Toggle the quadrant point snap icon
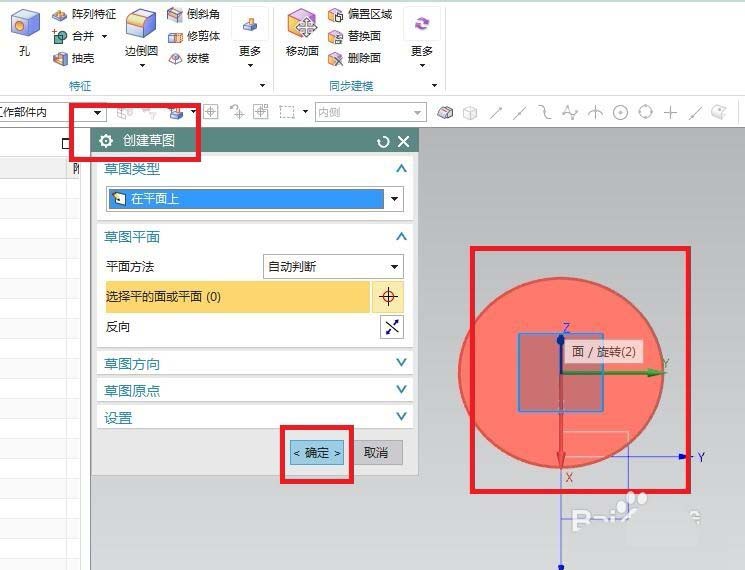Screen dimensions: 745x570 click(x=645, y=112)
